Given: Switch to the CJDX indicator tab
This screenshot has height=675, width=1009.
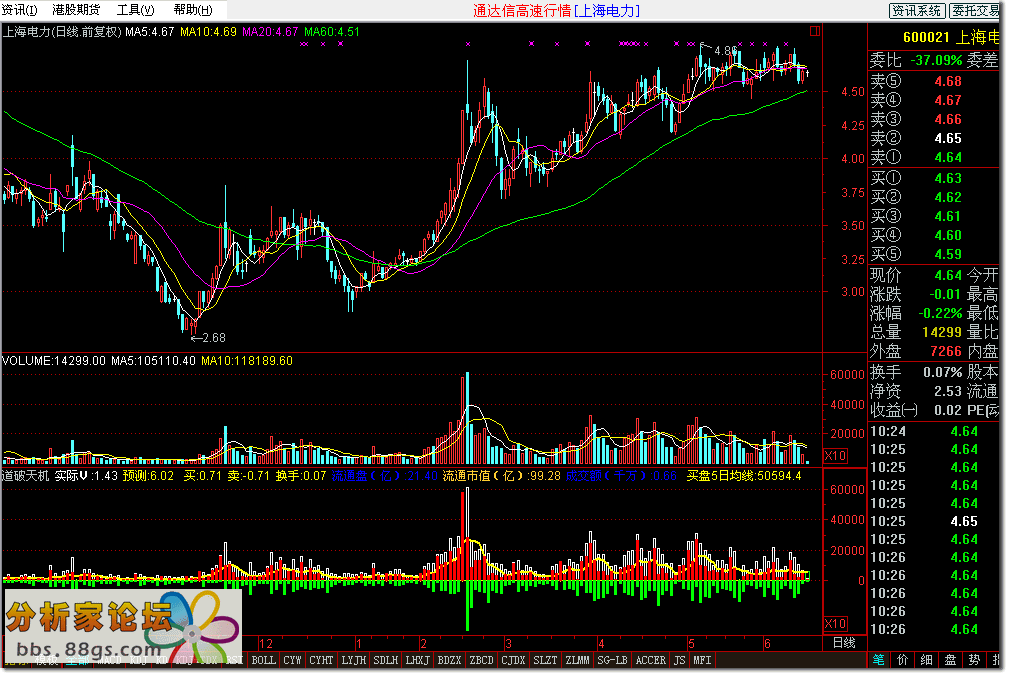Looking at the screenshot, I should (x=513, y=660).
